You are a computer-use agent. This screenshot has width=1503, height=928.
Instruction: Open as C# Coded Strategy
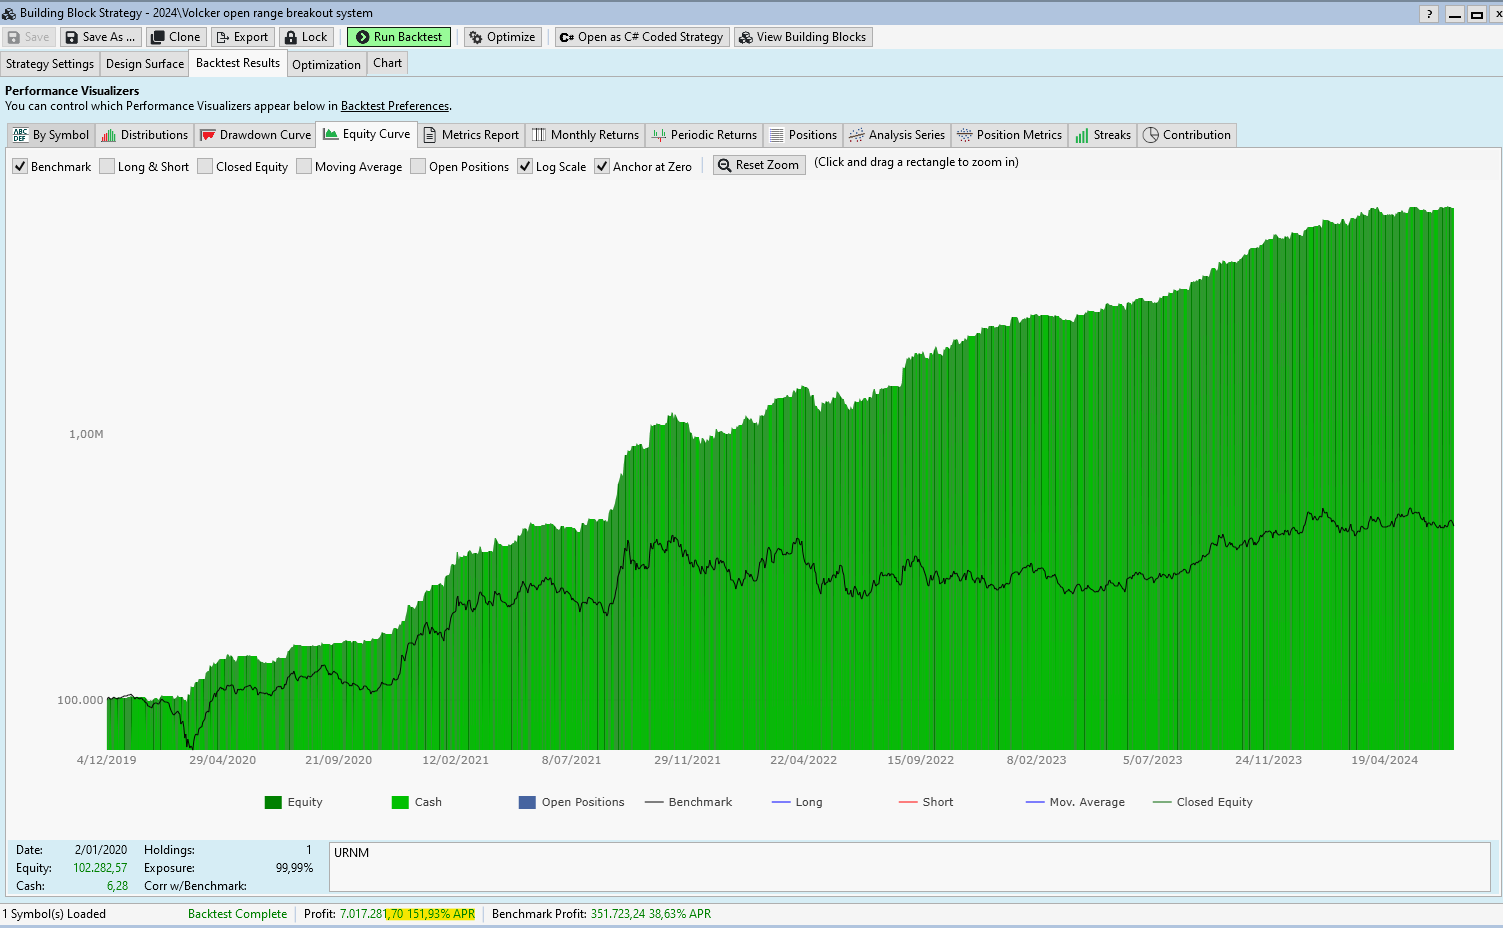[x=641, y=37]
